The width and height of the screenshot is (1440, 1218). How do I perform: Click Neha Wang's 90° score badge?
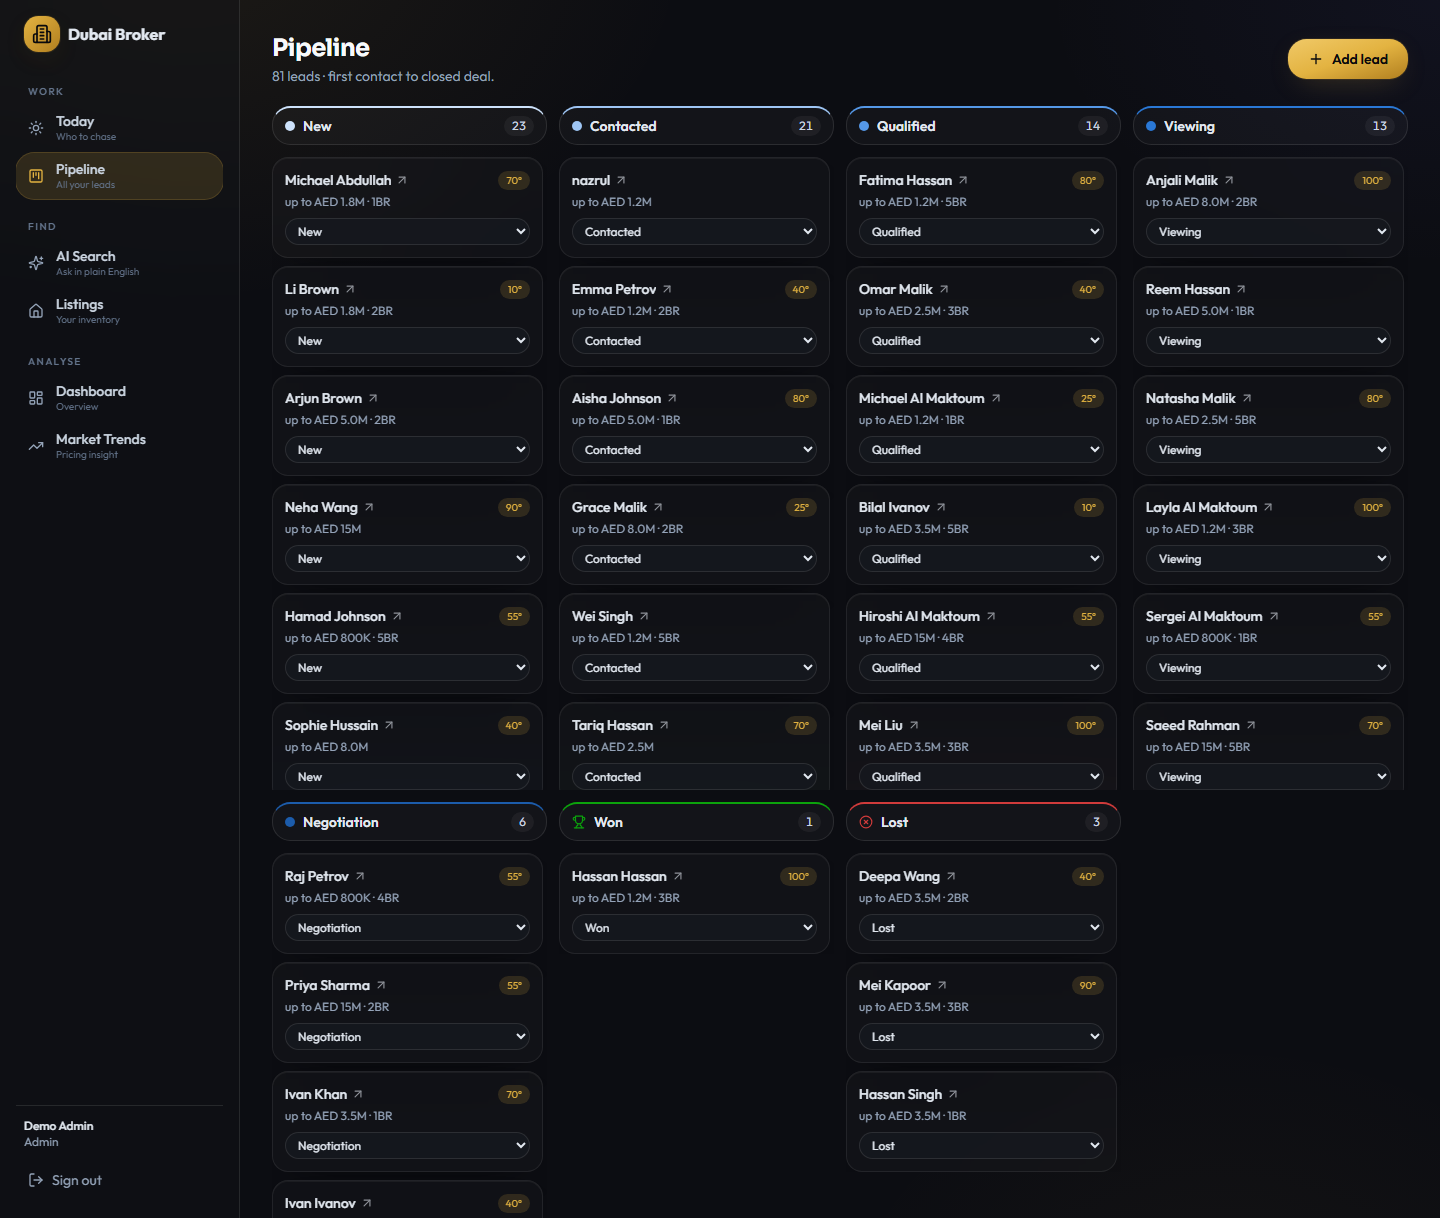click(514, 507)
